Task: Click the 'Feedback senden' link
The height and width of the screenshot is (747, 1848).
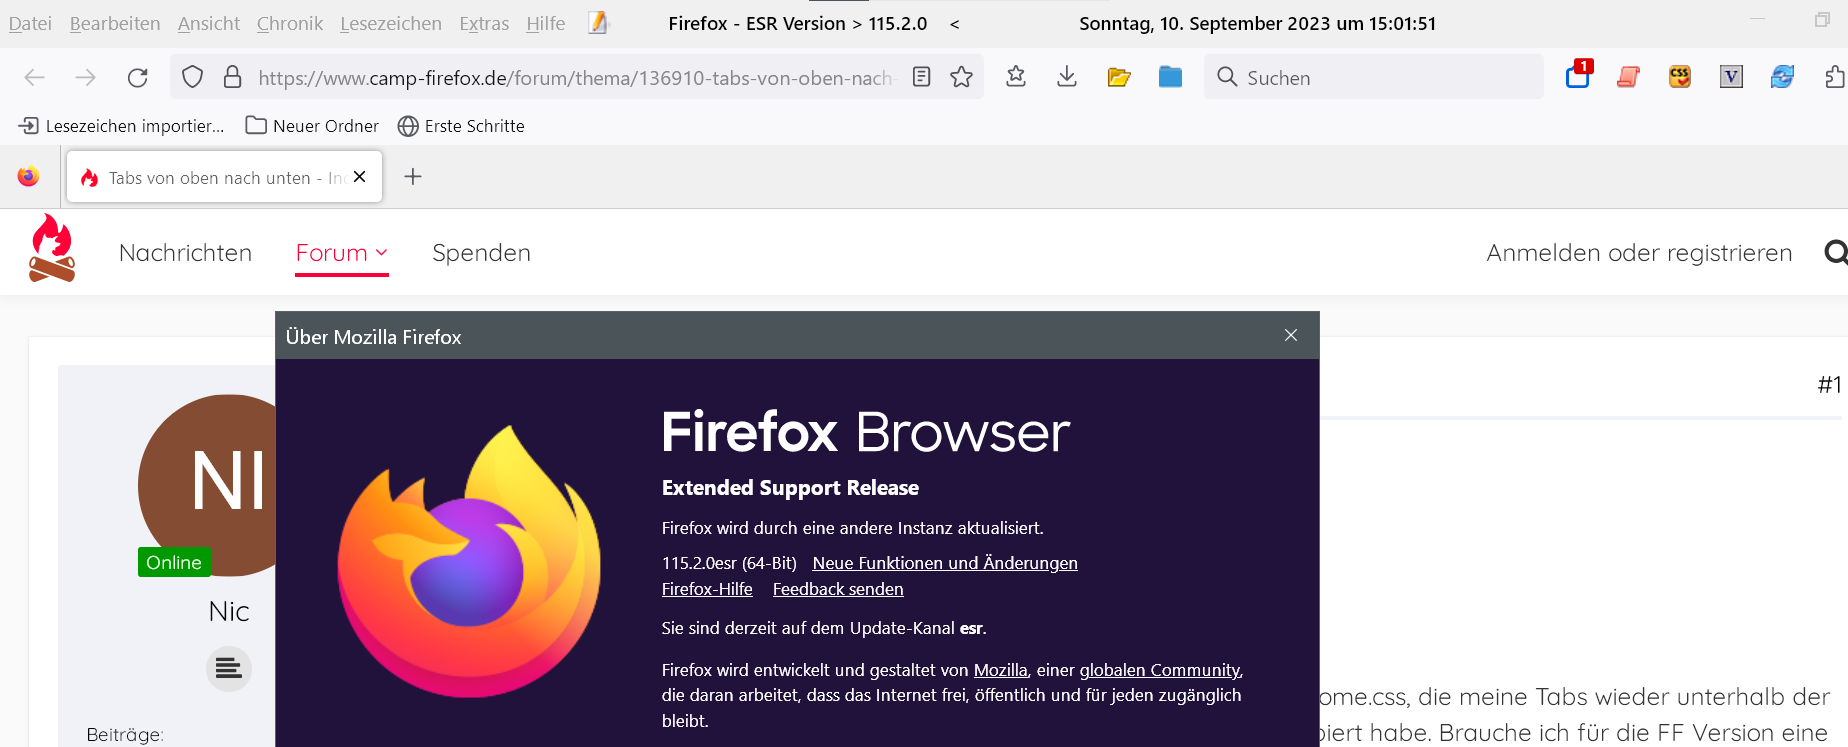Action: coord(838,589)
